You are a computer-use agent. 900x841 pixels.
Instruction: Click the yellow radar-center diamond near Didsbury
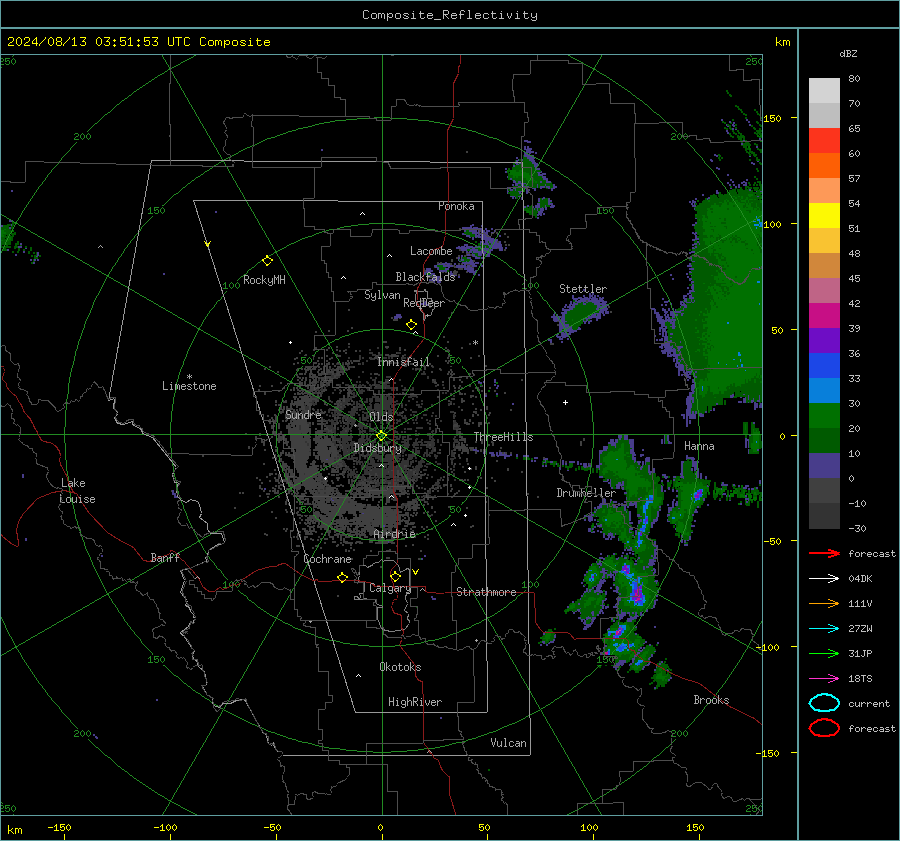381,436
